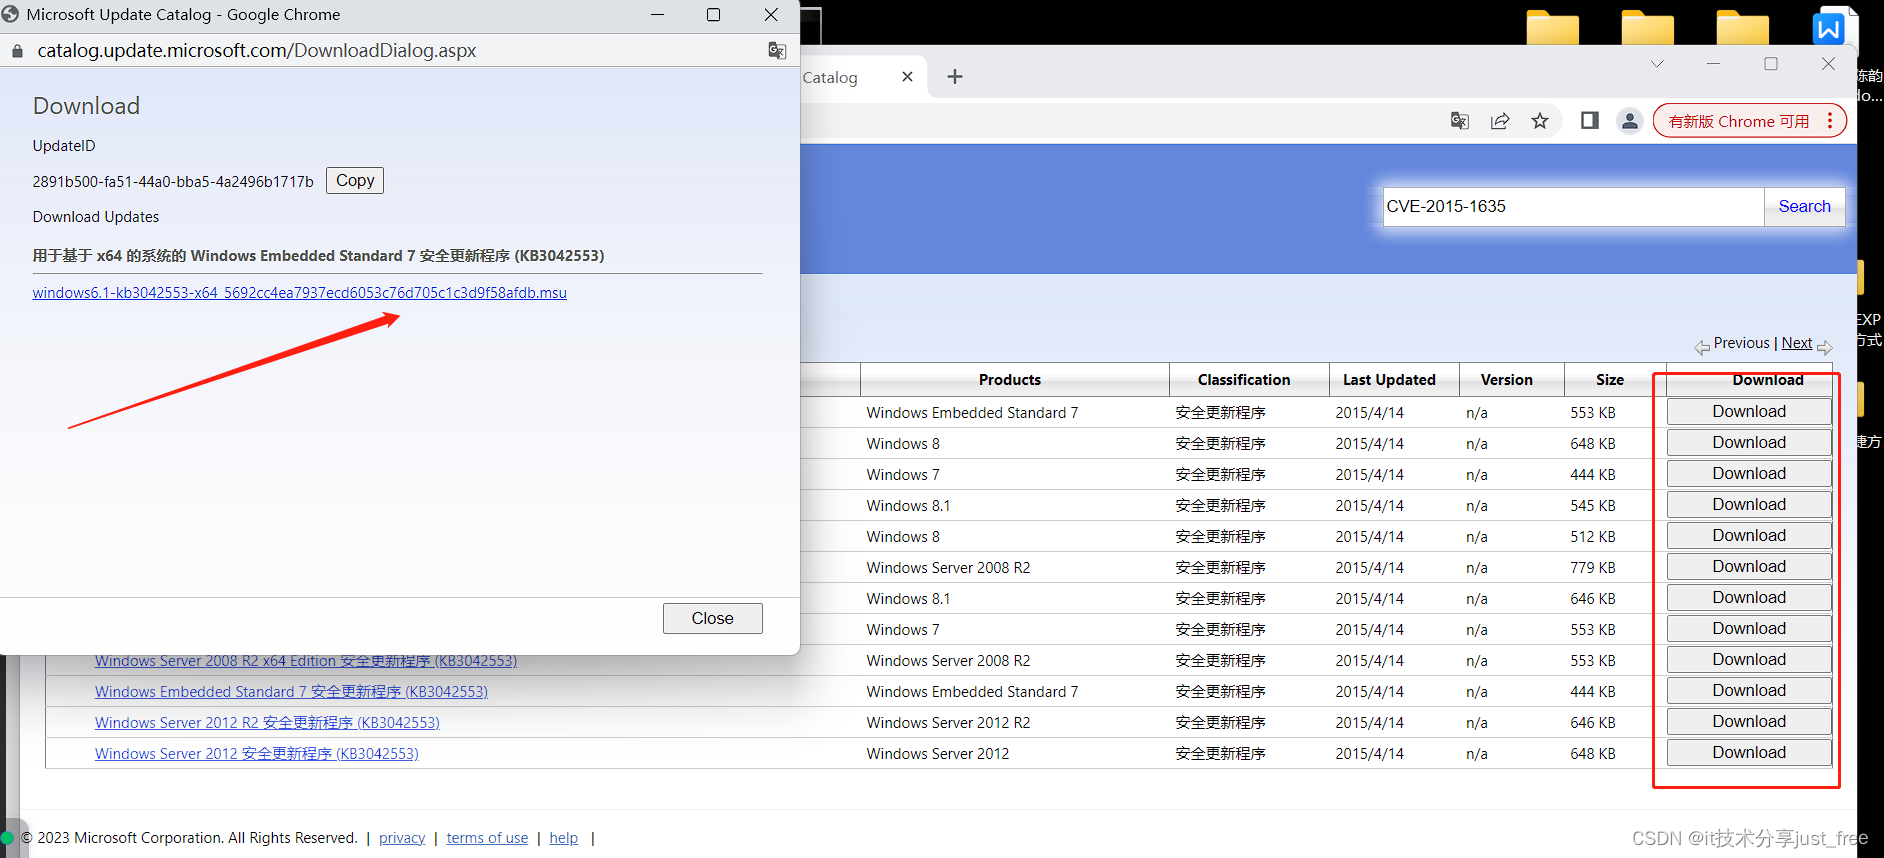Close the download dialog with Close button
The image size is (1884, 858).
713,618
